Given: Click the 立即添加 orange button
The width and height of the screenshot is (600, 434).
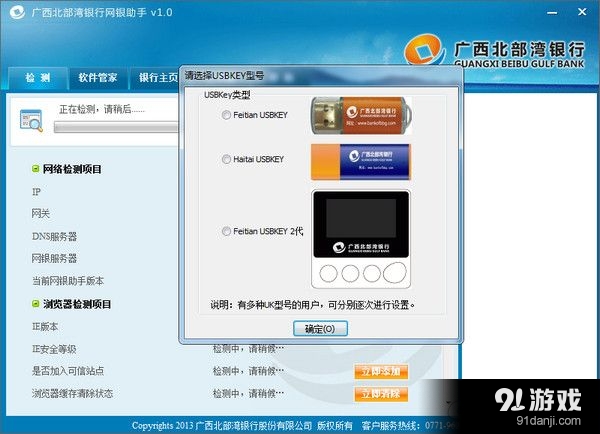Looking at the screenshot, I should 381,371.
